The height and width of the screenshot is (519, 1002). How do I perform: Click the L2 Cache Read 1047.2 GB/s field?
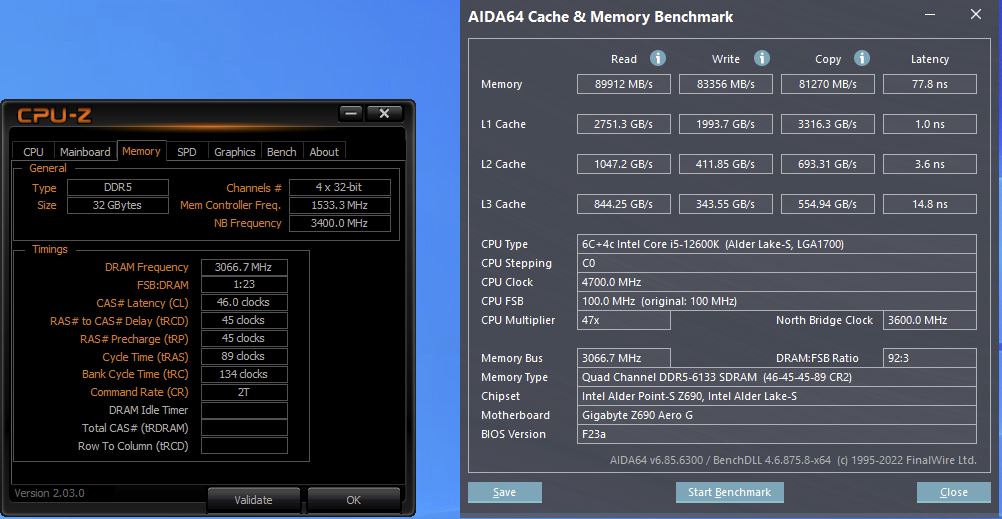point(624,164)
